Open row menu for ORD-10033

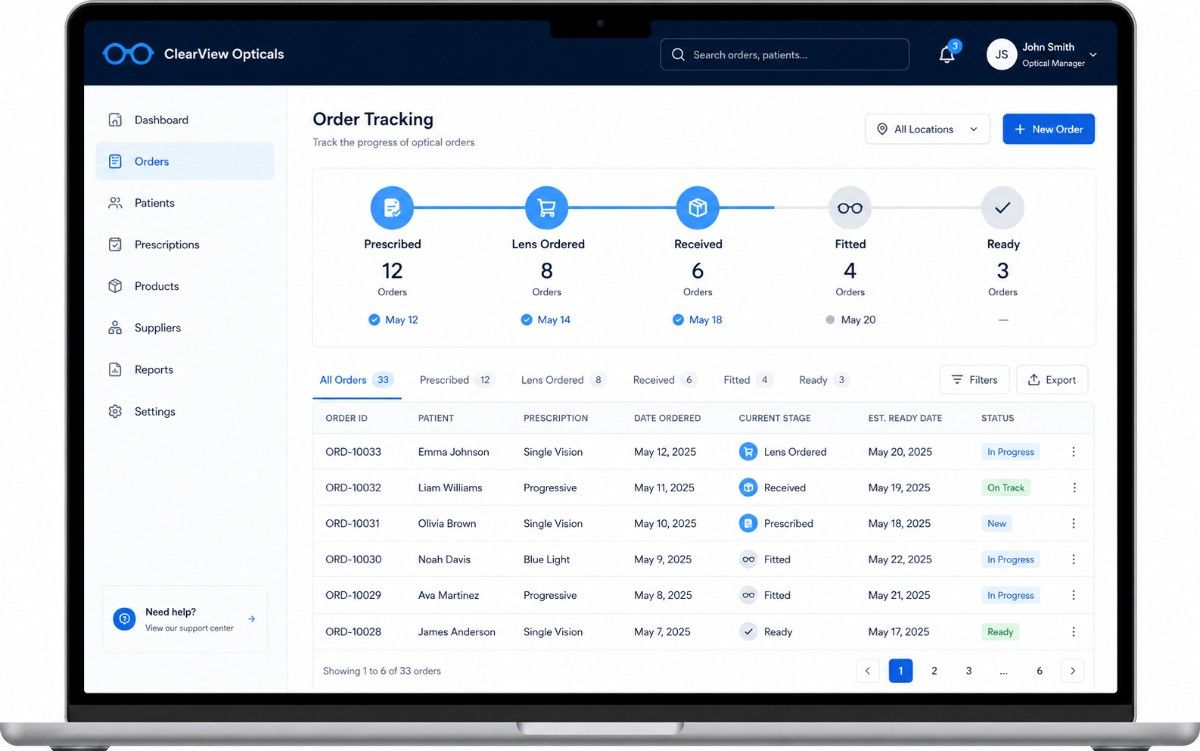(1074, 452)
